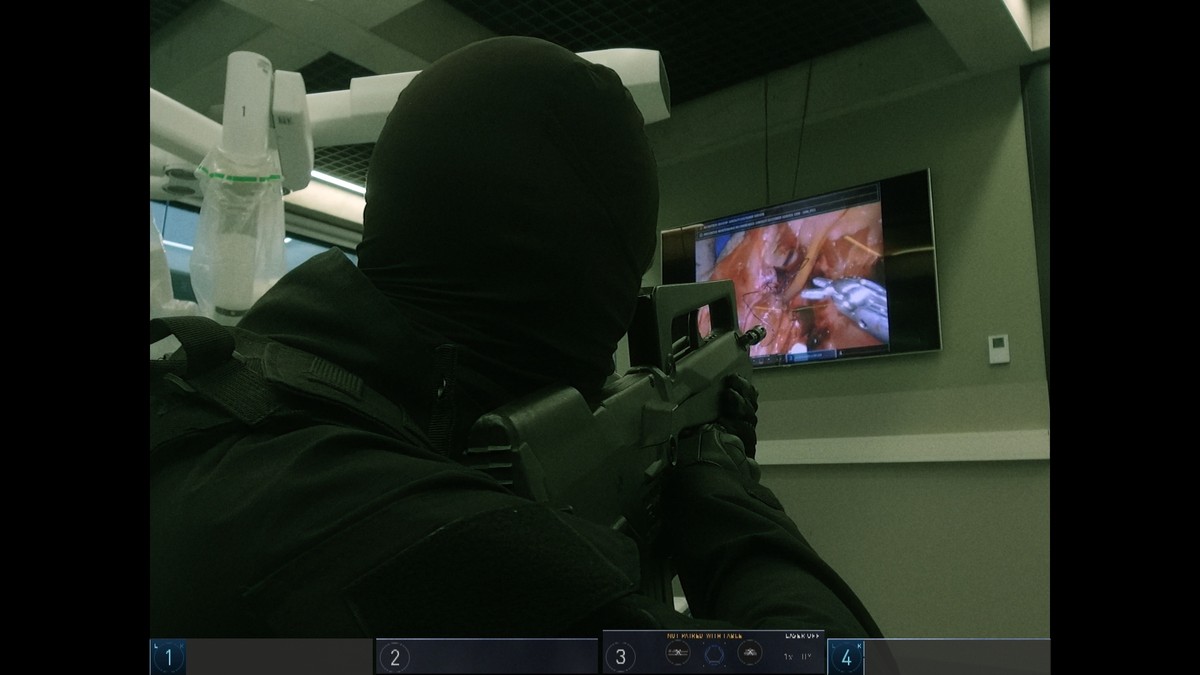Select arm 2 number indicator

[x=395, y=657]
